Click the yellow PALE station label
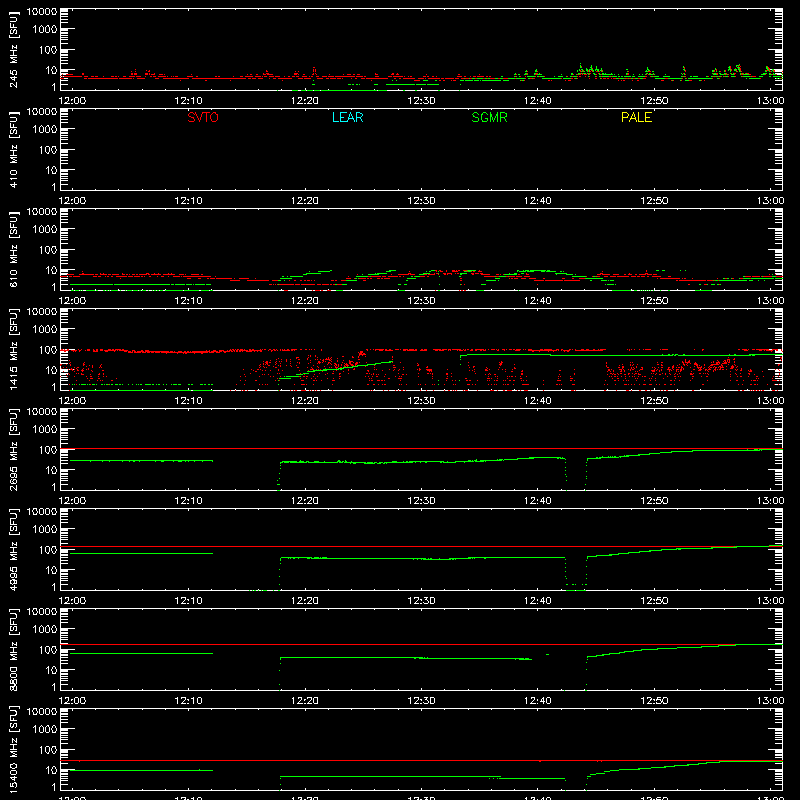Viewport: 800px width, 800px height. (636, 117)
